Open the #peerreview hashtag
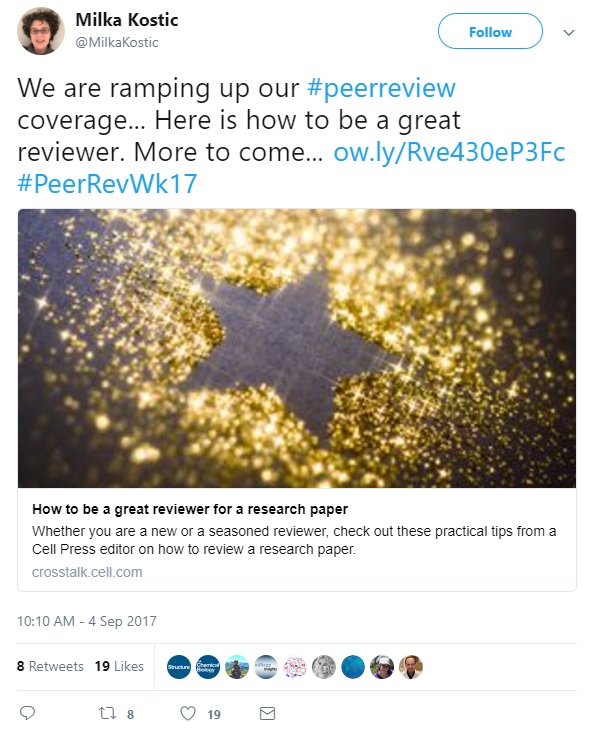This screenshot has height=733, width=600. [x=381, y=88]
